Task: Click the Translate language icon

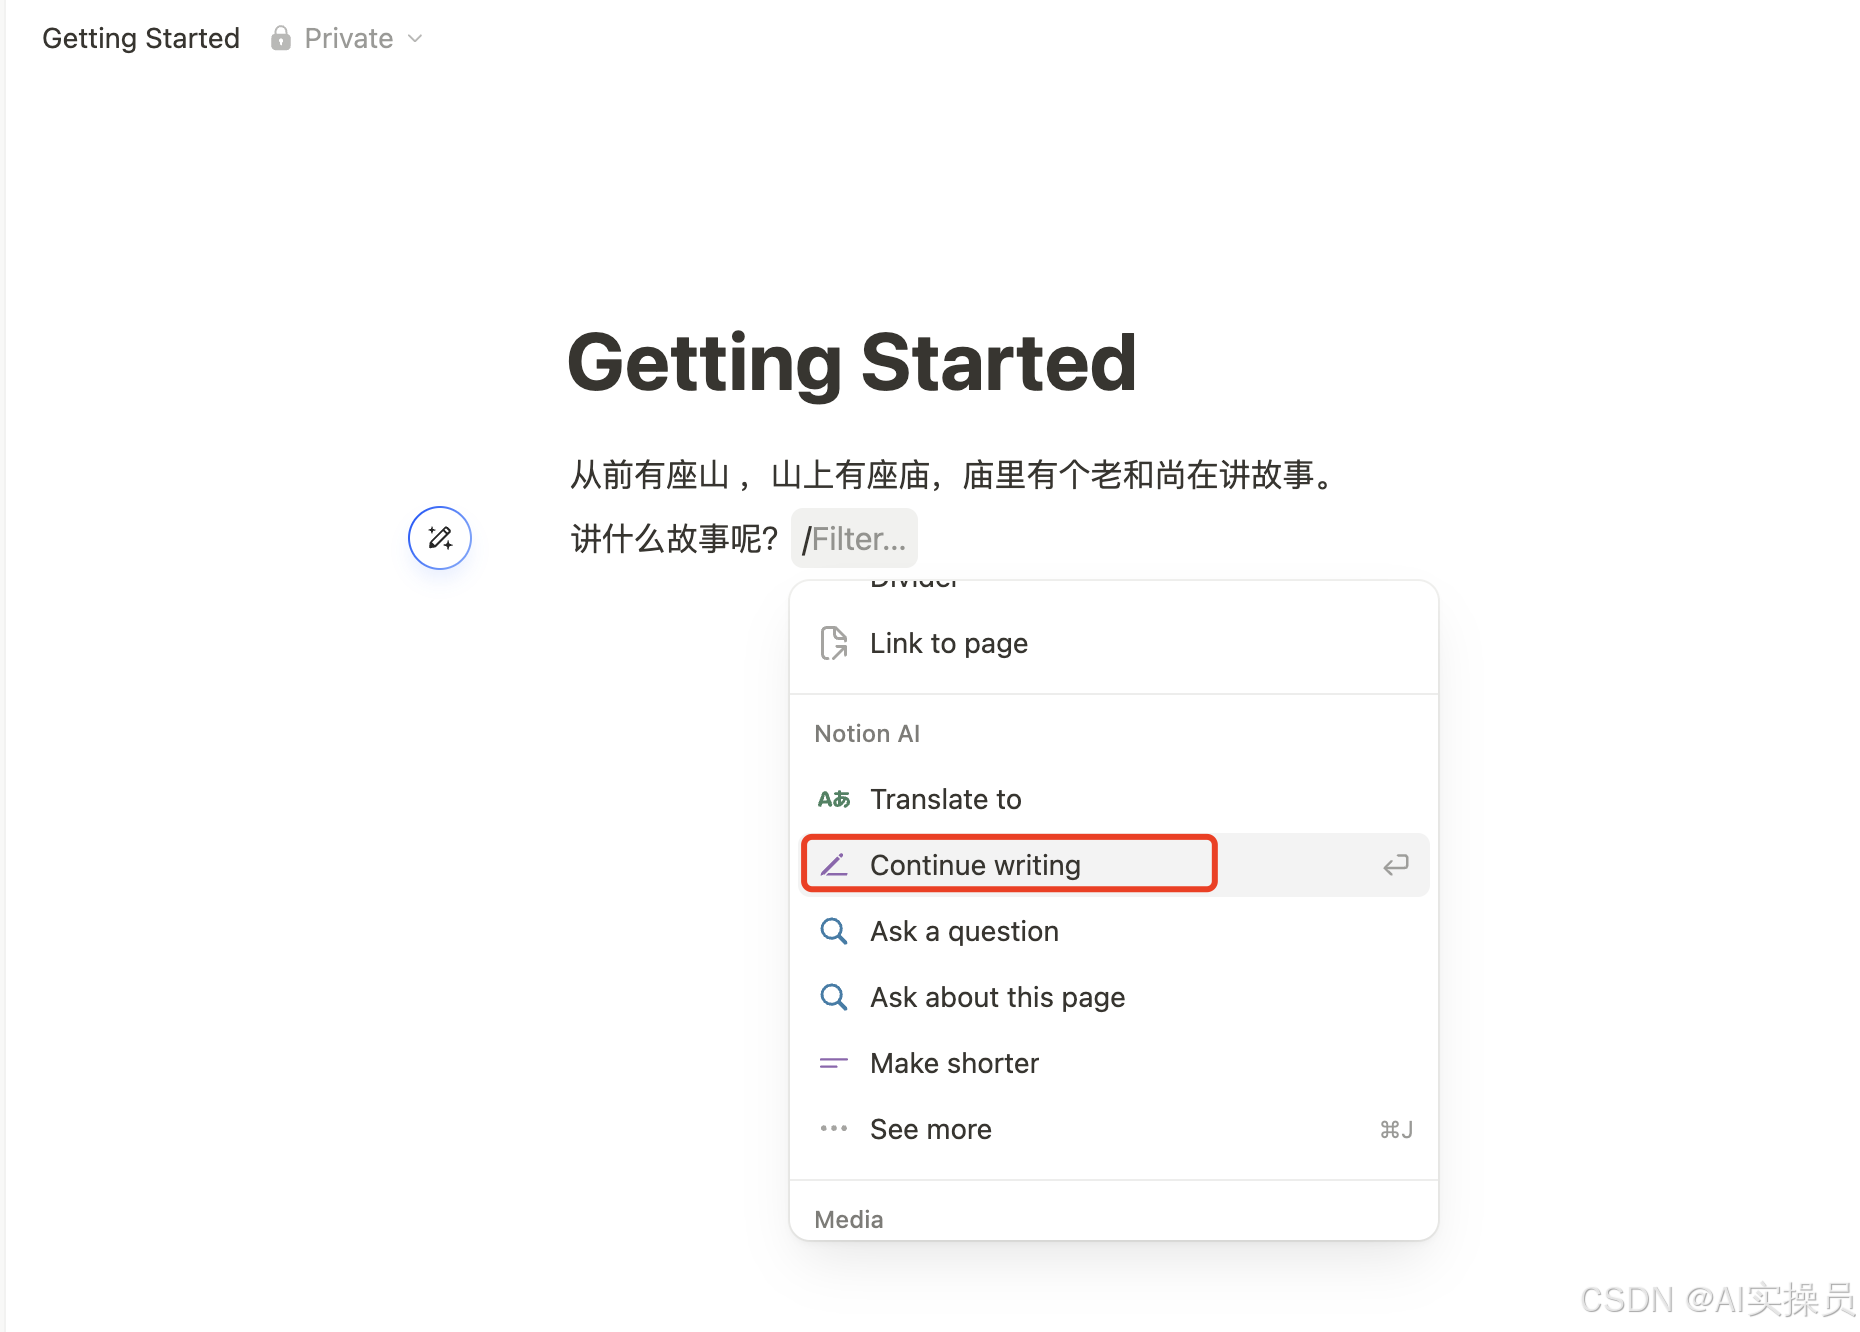Action: tap(834, 799)
